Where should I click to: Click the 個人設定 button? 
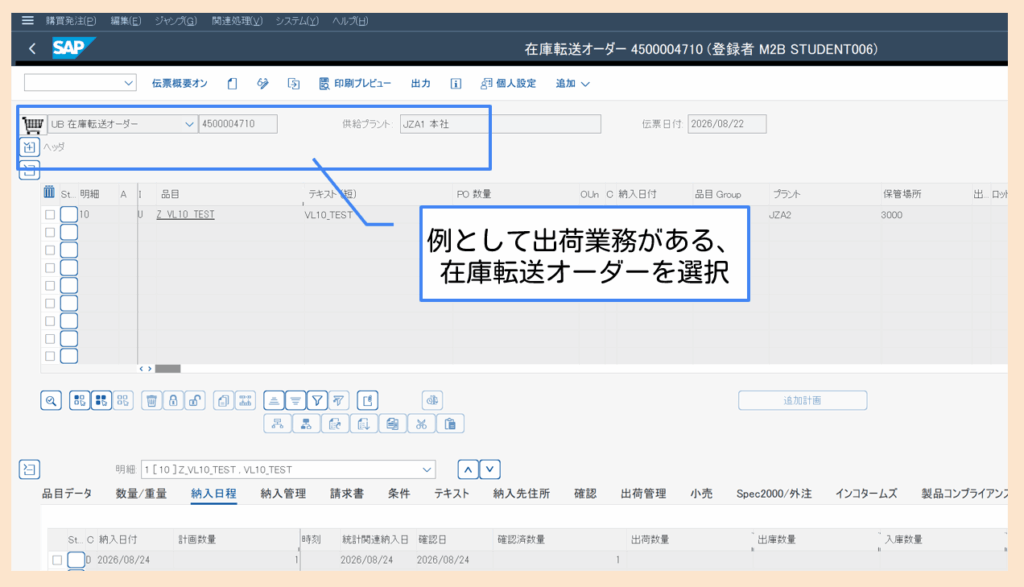(508, 84)
